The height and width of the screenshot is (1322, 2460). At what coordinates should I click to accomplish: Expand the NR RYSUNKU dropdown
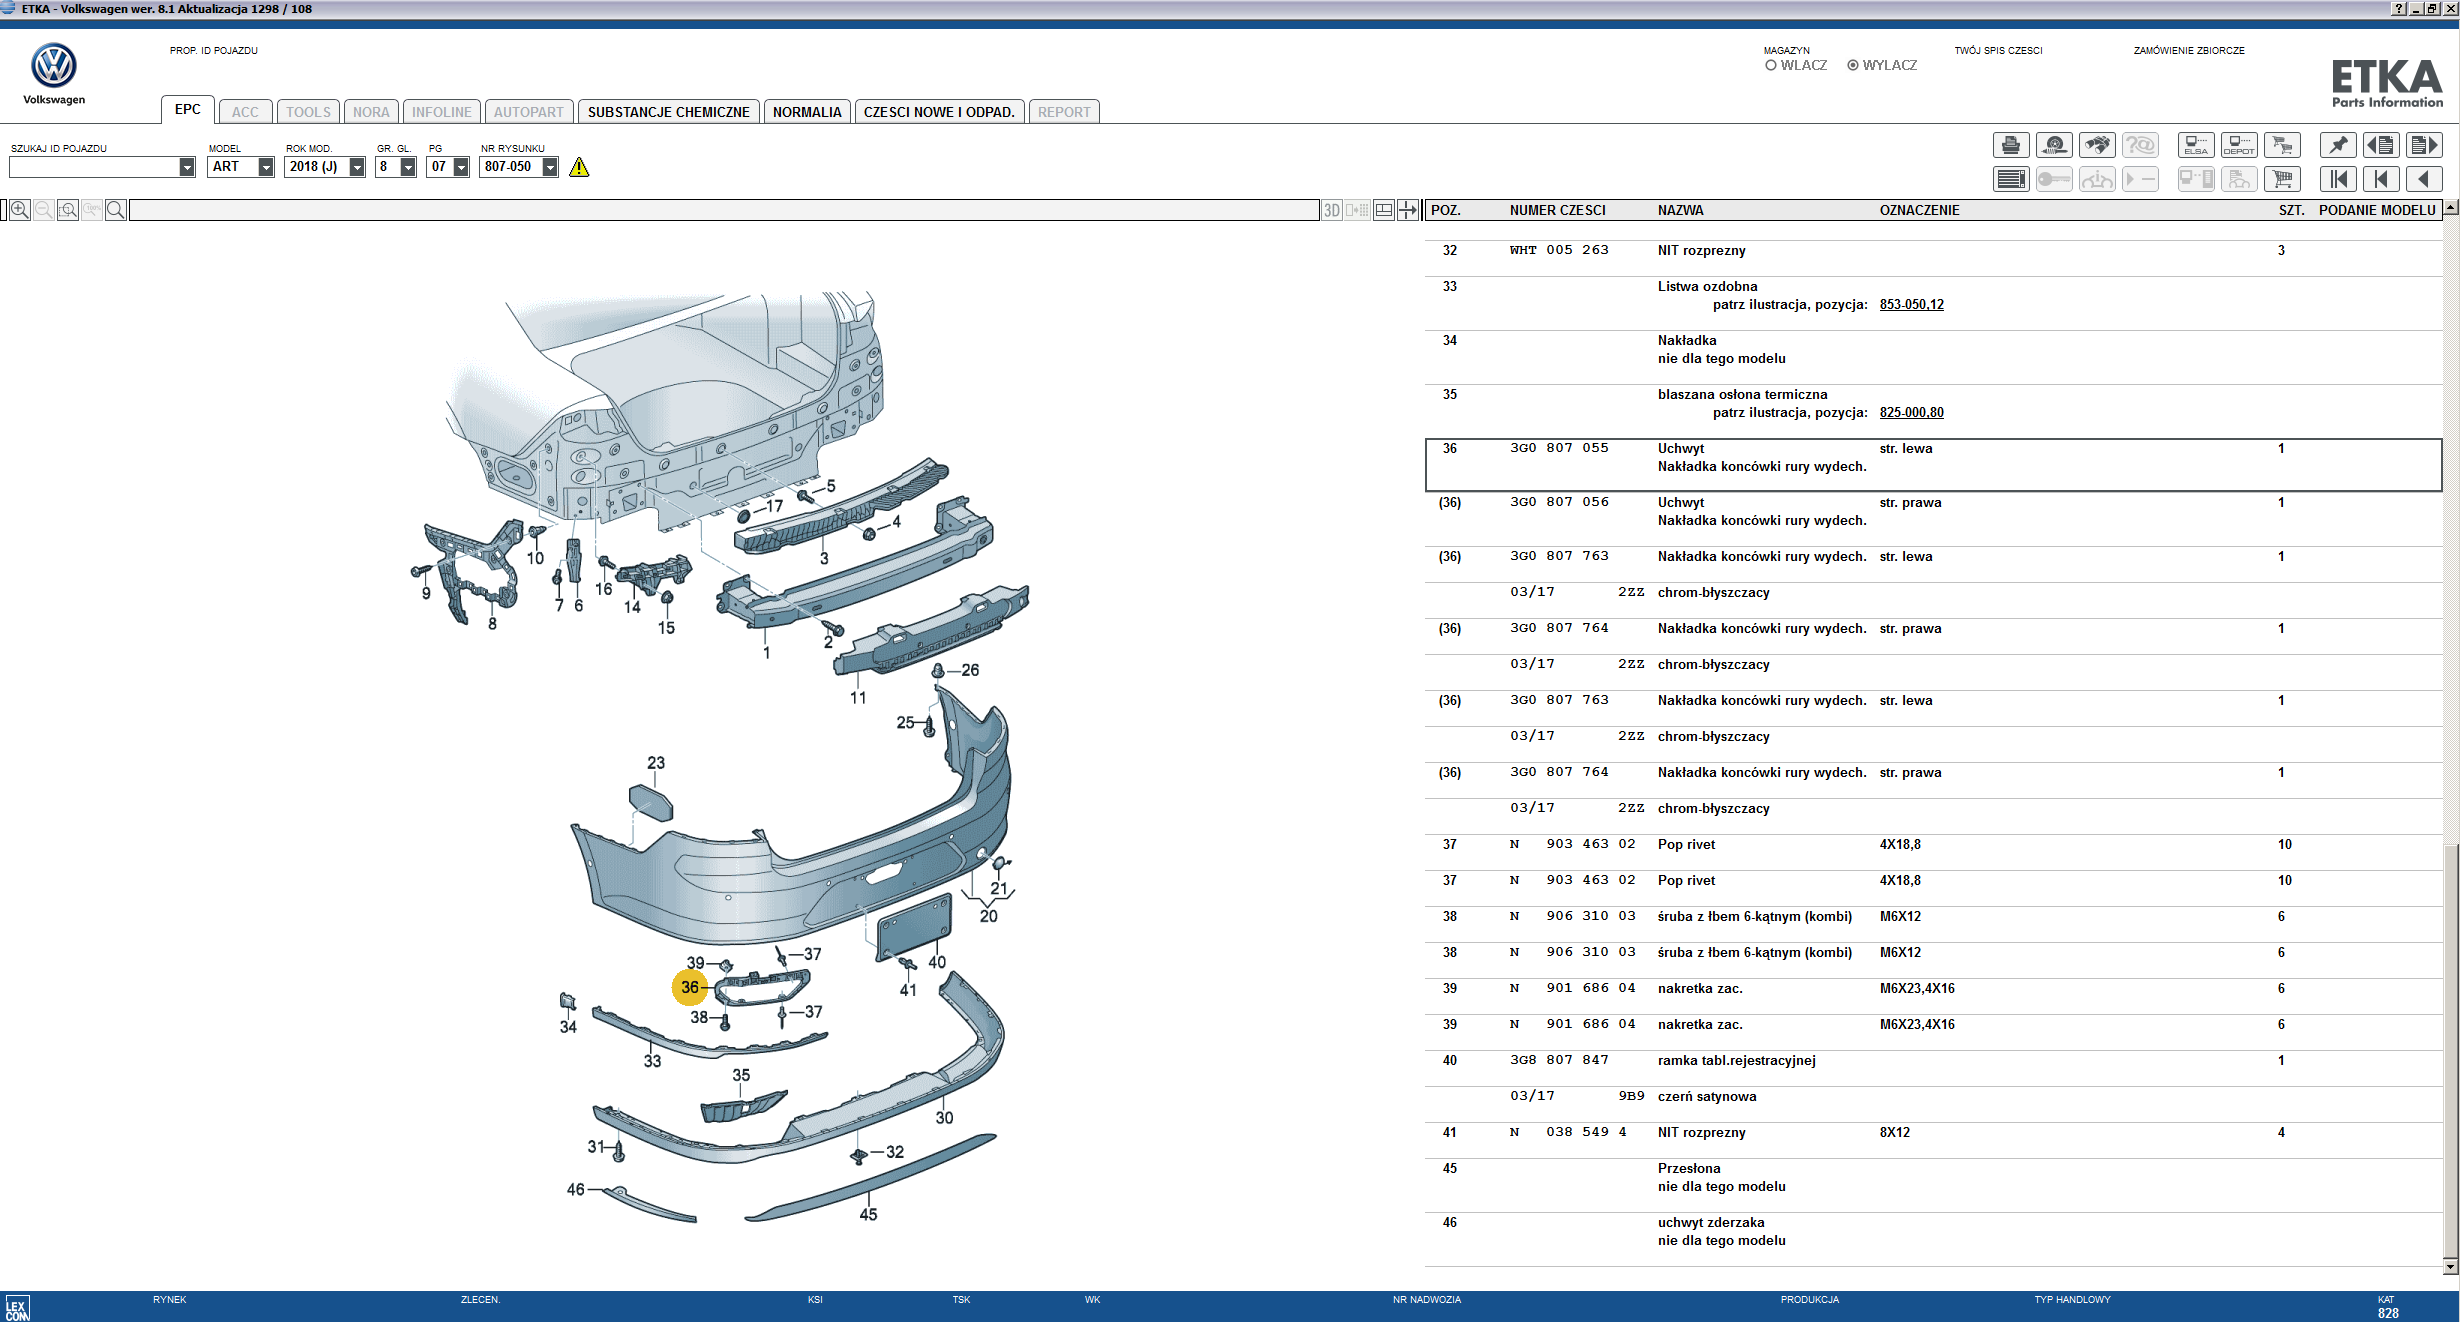[x=550, y=167]
